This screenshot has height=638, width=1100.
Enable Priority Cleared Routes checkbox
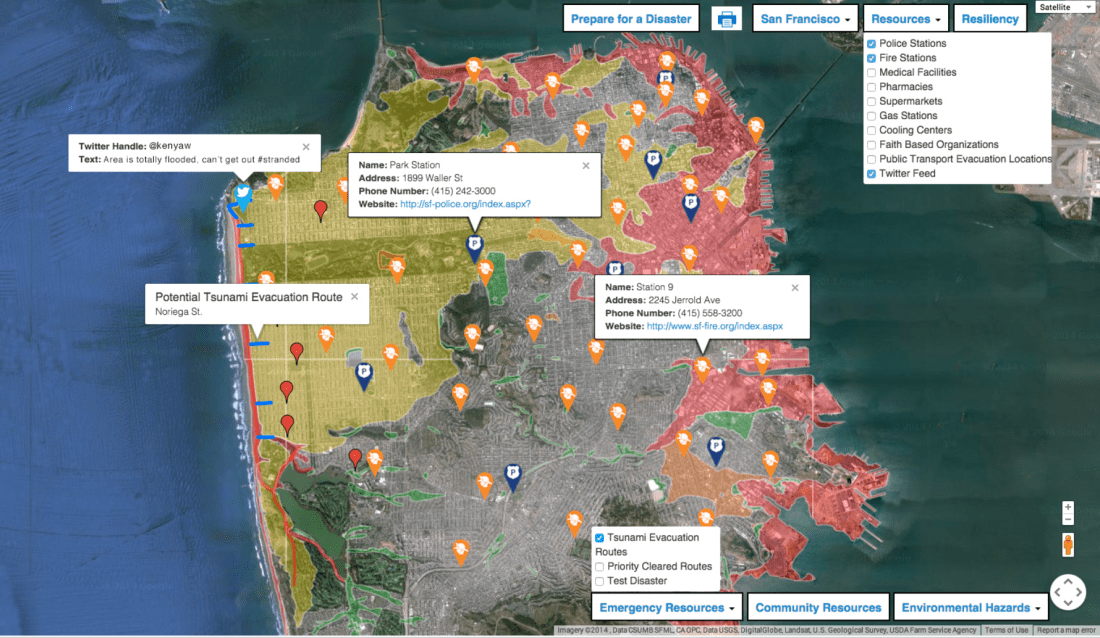pos(600,566)
